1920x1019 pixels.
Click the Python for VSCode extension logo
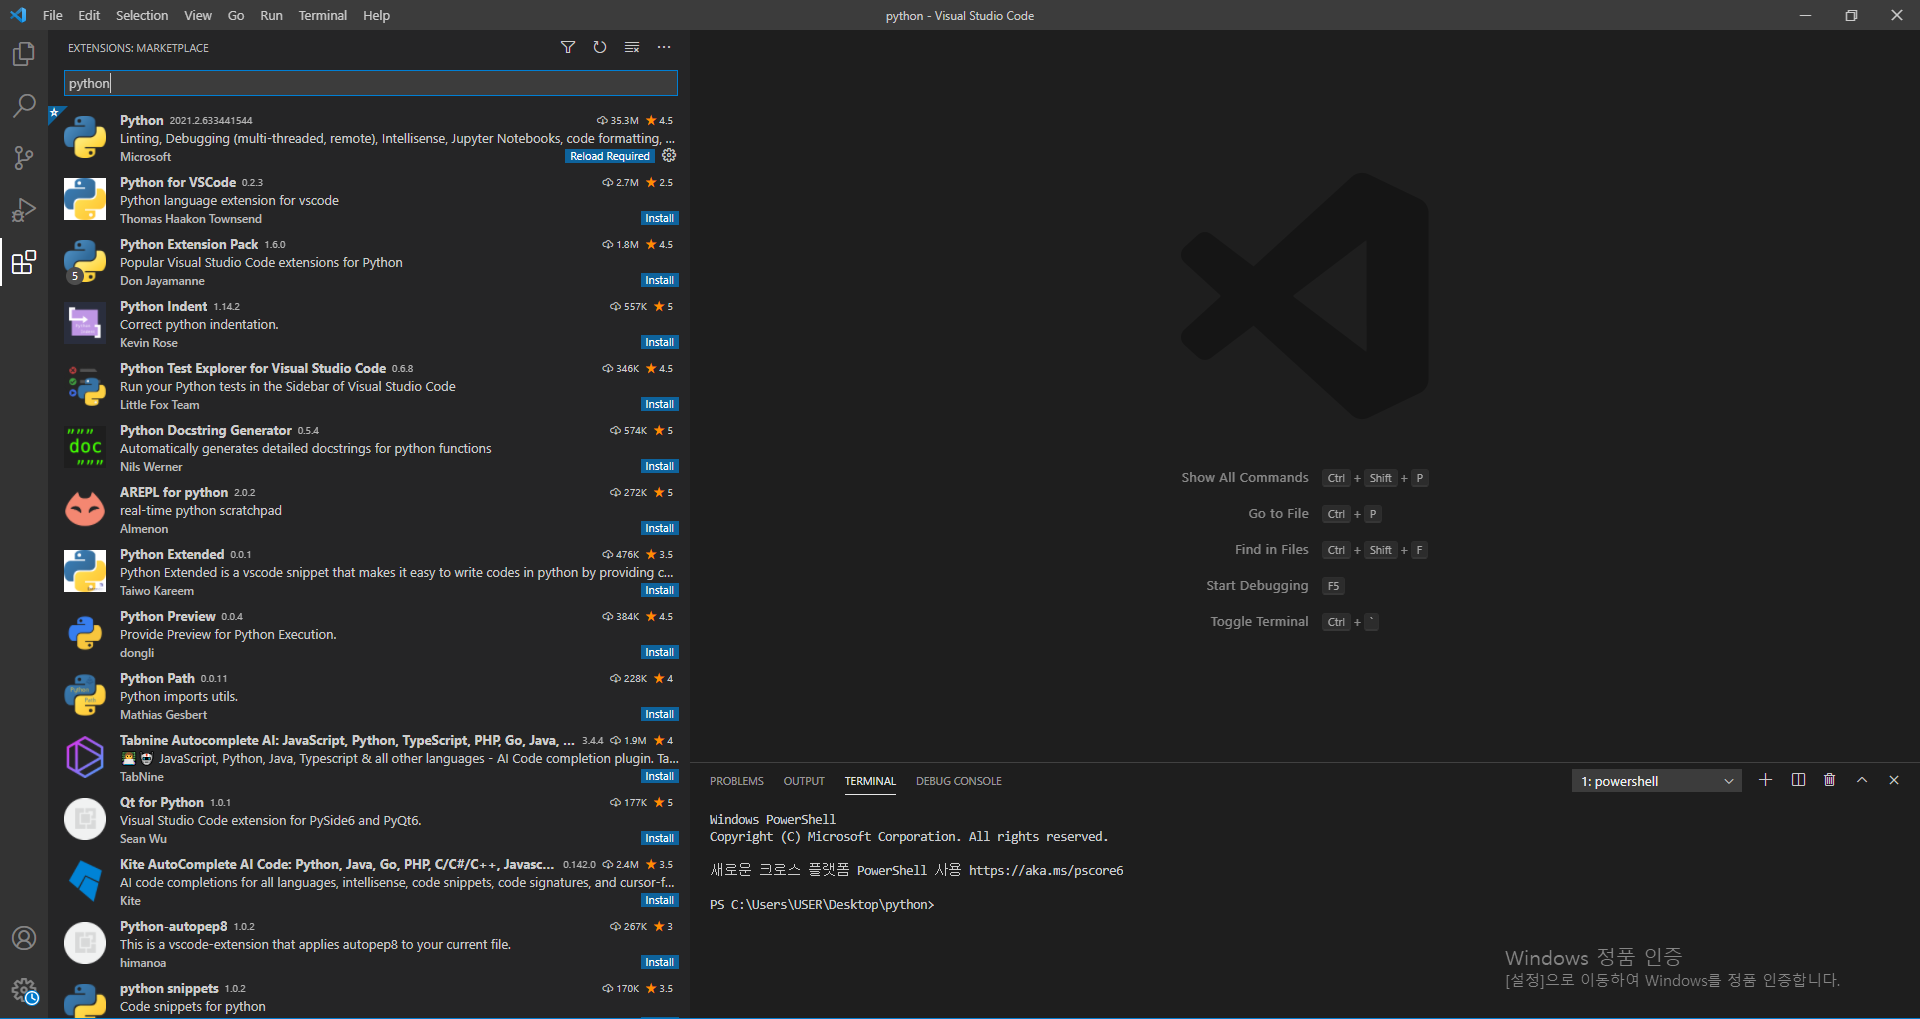[x=85, y=199]
